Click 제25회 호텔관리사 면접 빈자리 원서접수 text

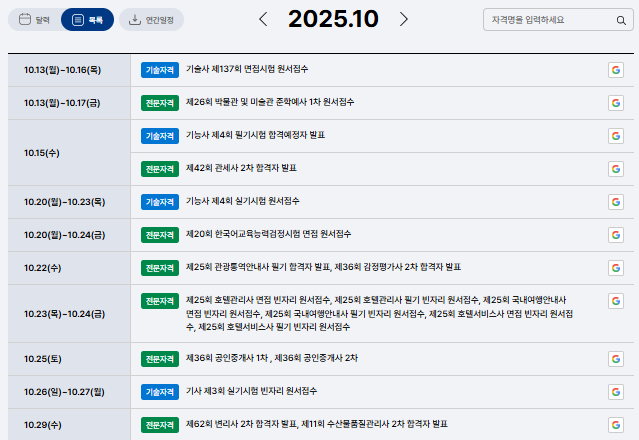tap(258, 300)
